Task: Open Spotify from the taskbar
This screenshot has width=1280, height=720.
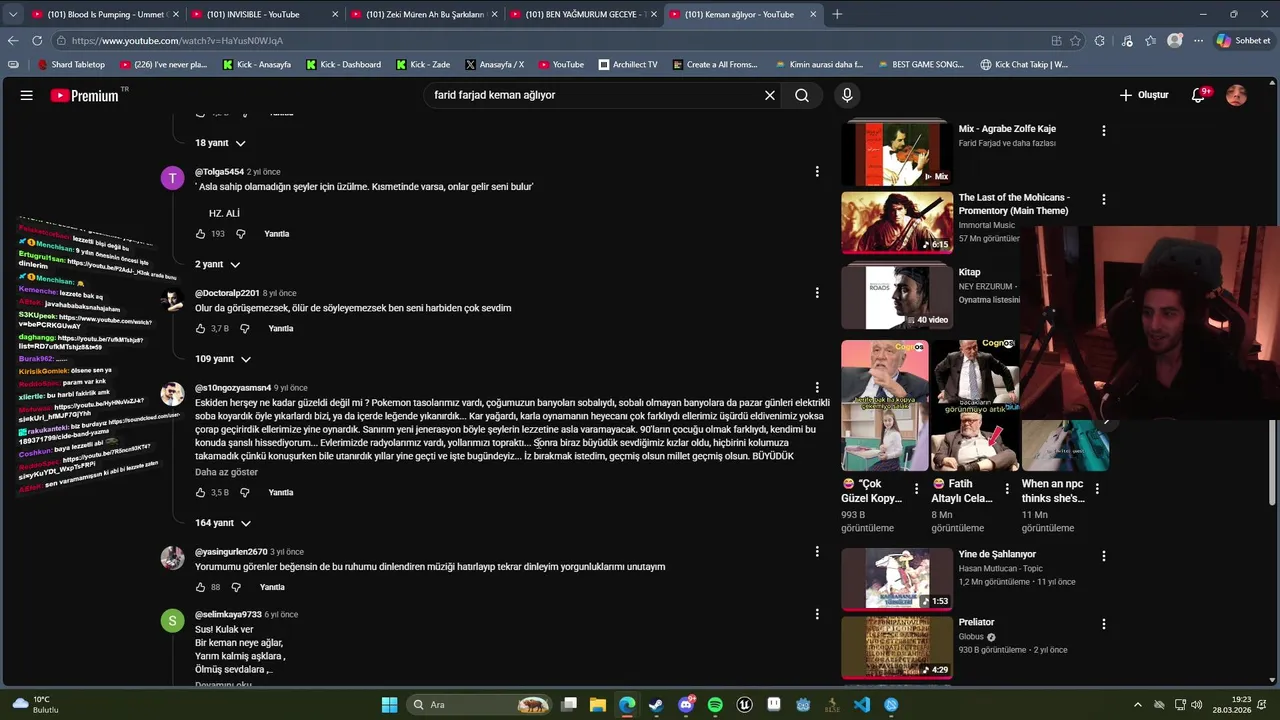Action: tap(715, 705)
